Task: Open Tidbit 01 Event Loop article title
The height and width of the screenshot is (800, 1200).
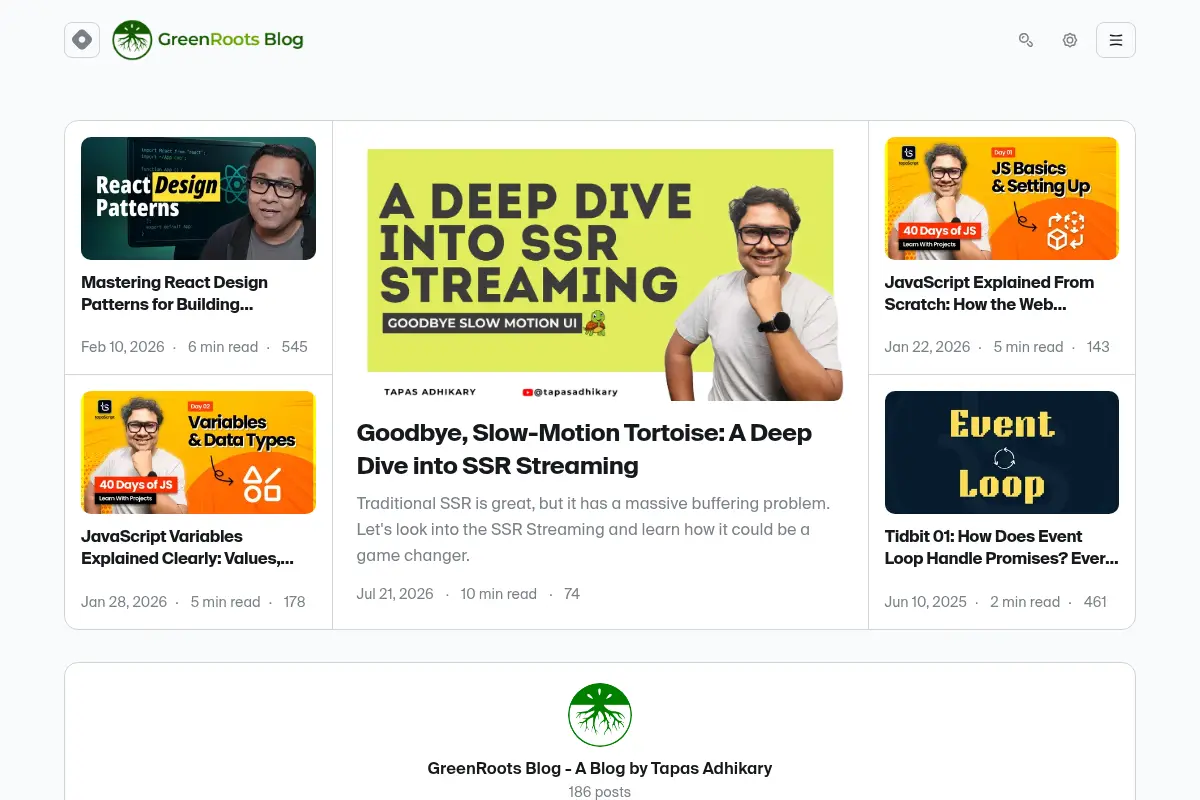Action: pyautogui.click(x=1002, y=547)
